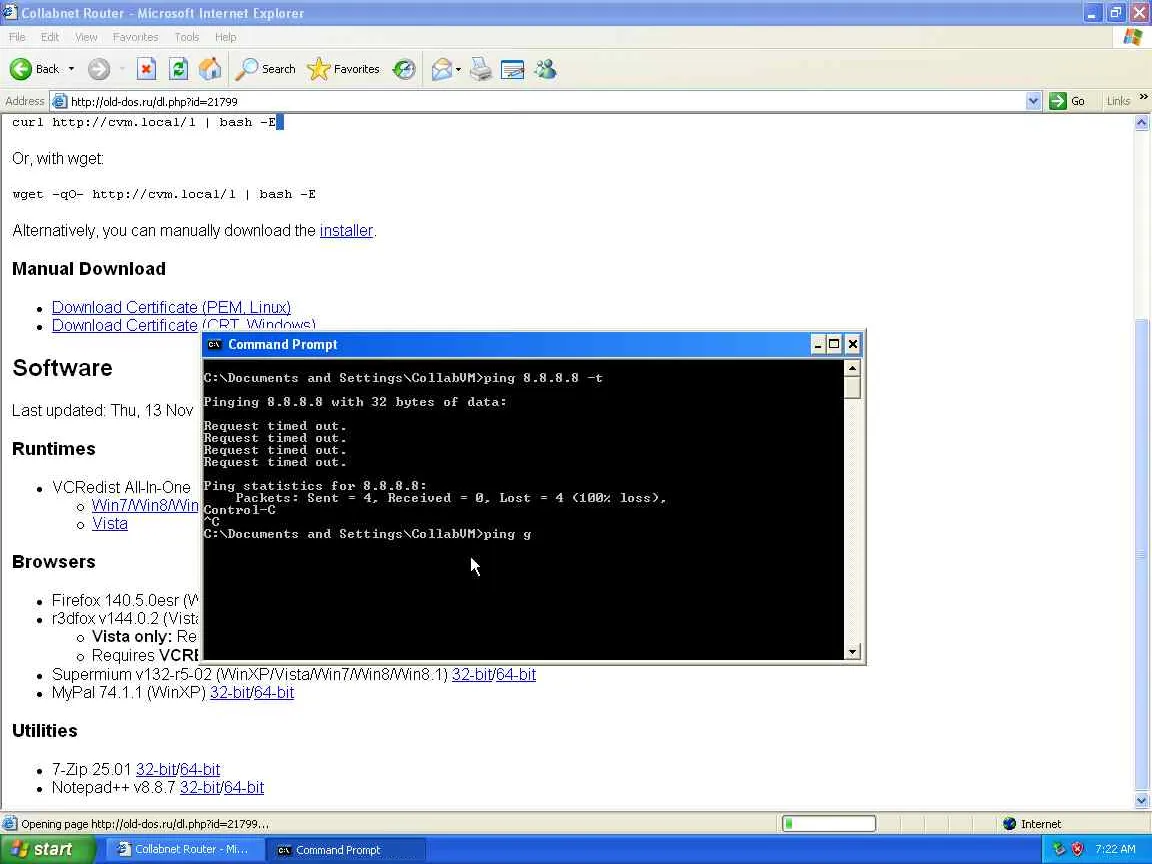The width and height of the screenshot is (1152, 864).
Task: Click the Go button
Action: point(1068,101)
